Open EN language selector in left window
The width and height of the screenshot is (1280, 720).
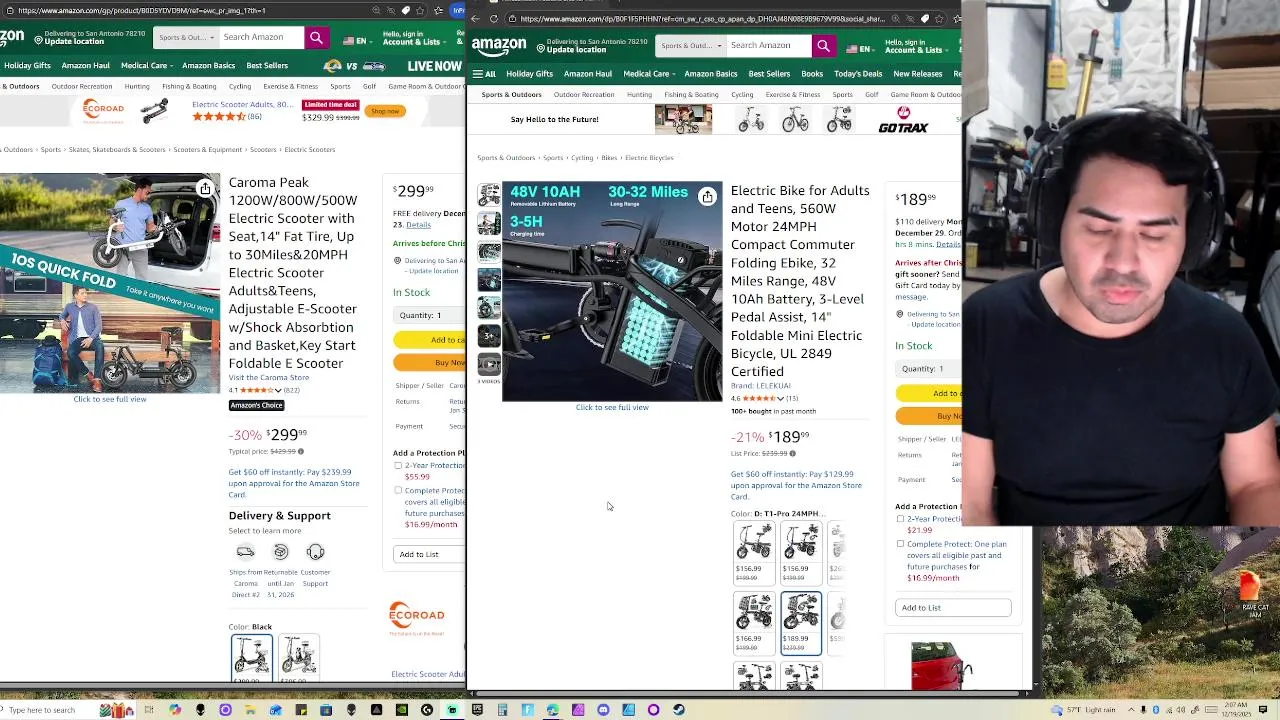pyautogui.click(x=355, y=41)
